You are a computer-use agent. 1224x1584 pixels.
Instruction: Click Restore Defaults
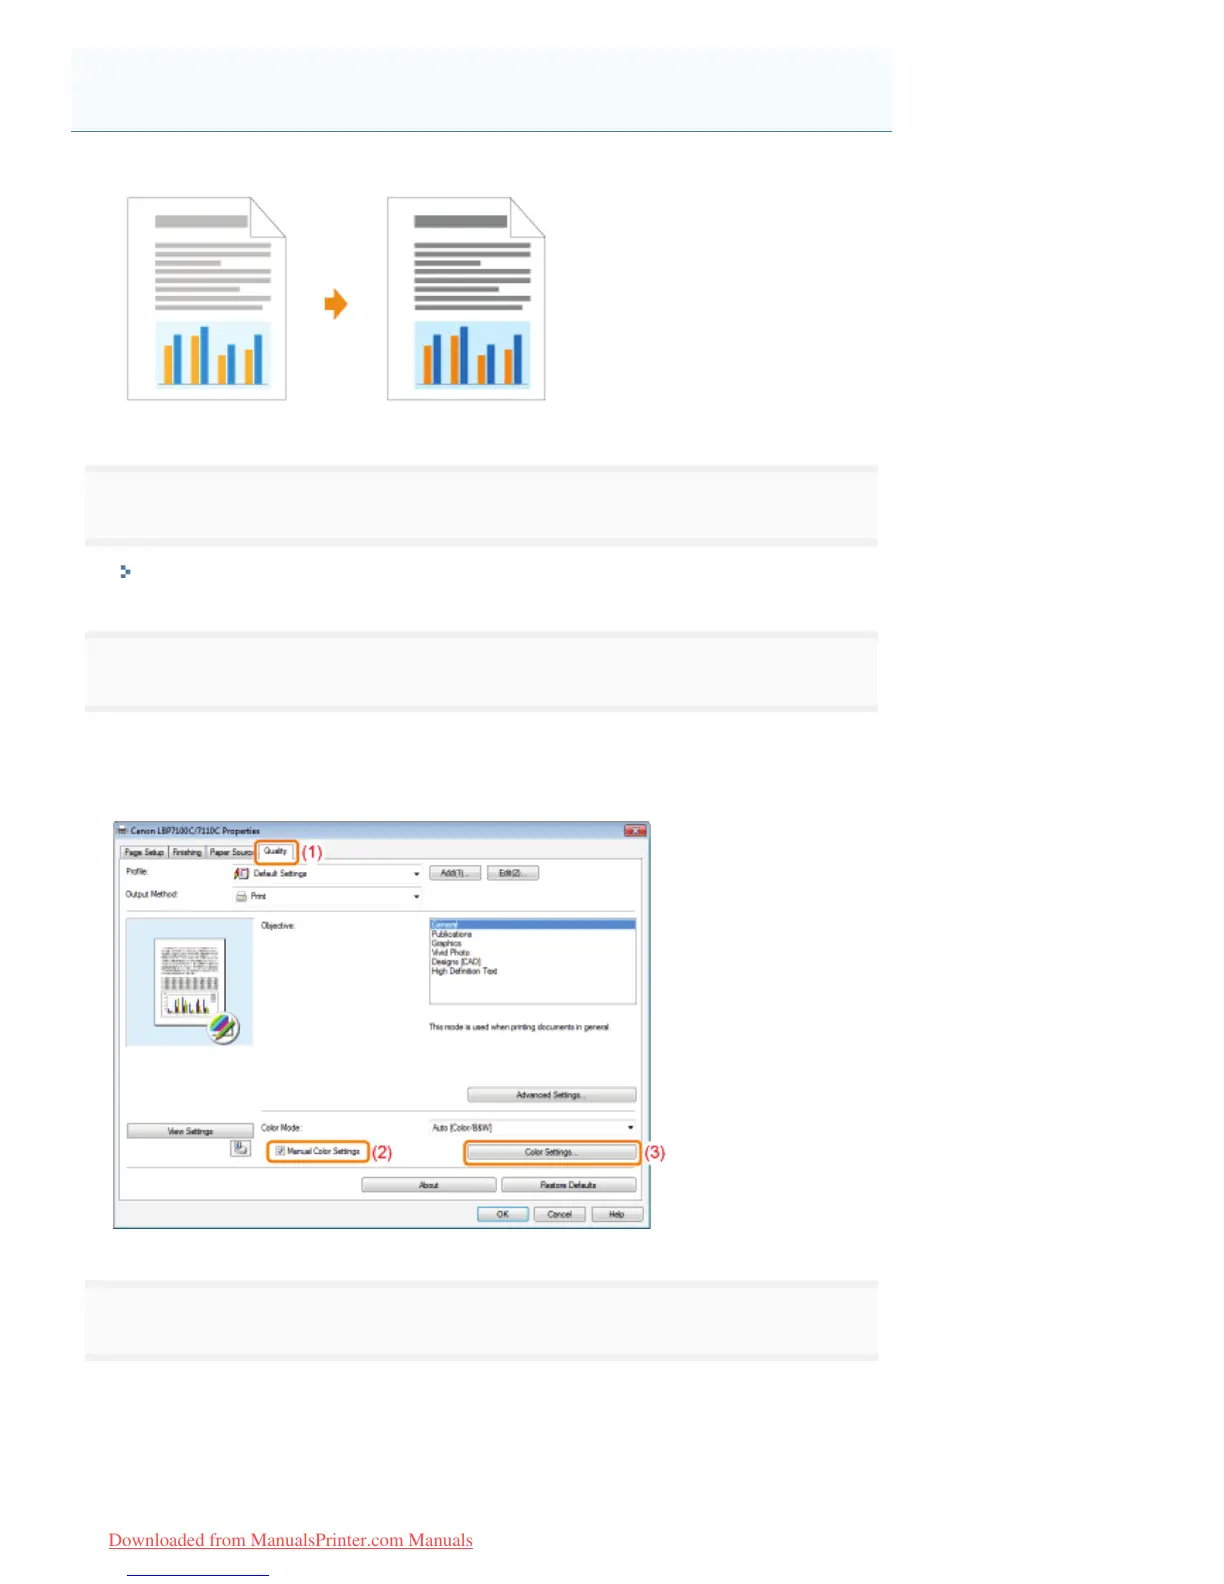pos(568,1185)
